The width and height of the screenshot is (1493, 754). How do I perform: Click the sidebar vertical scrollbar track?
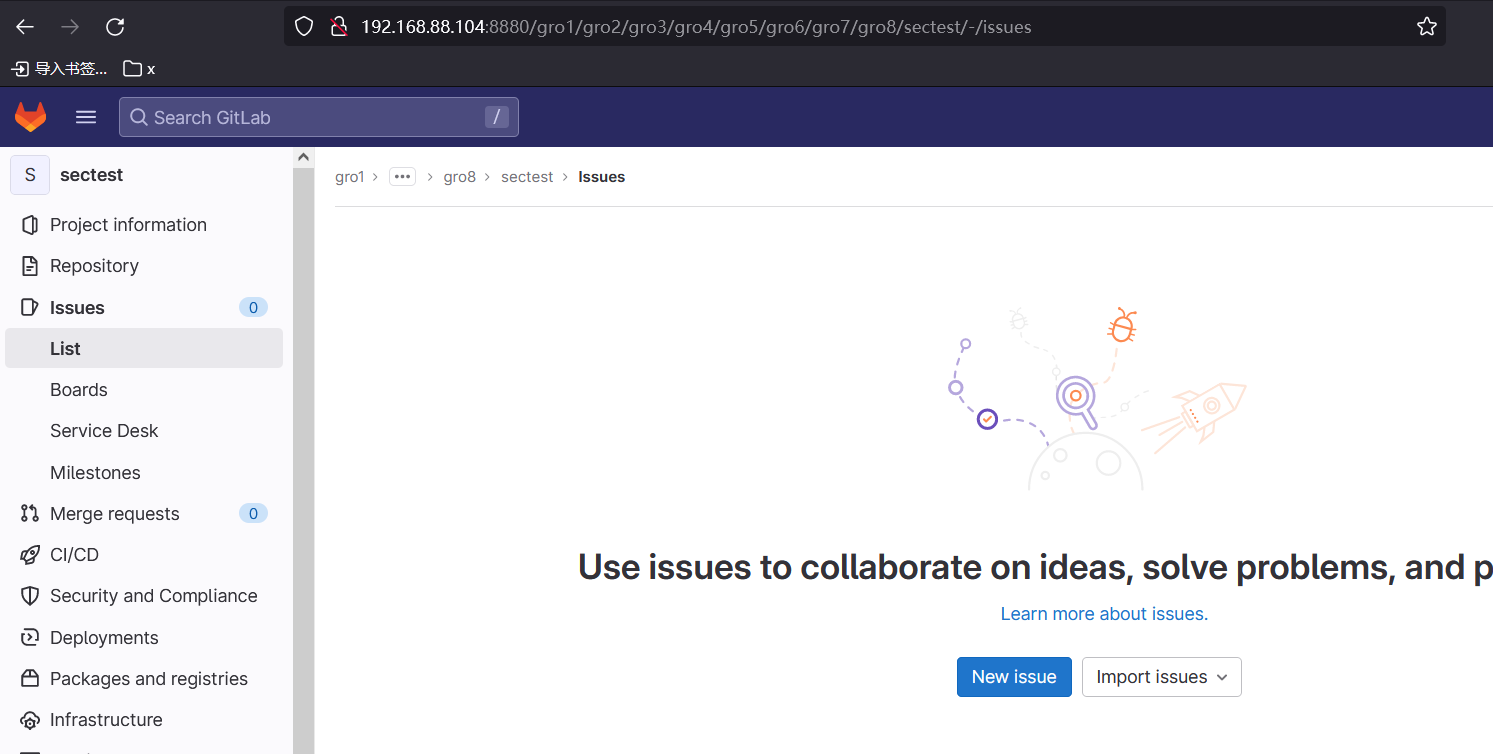click(x=303, y=460)
